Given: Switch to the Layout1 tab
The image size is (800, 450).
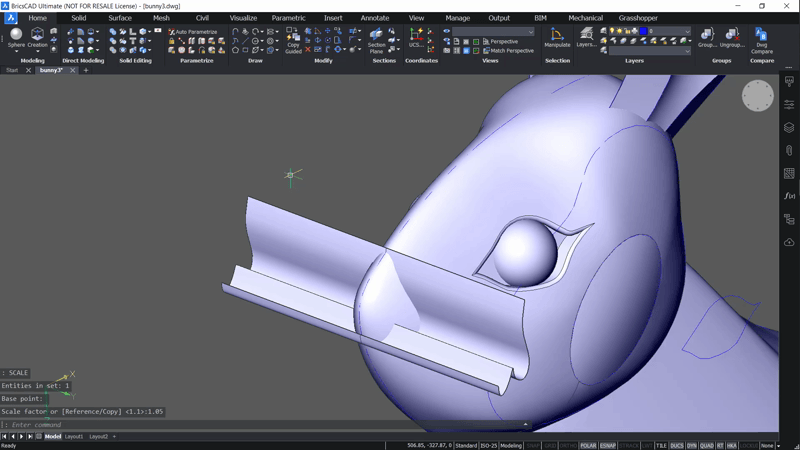Looking at the screenshot, I should (x=74, y=436).
